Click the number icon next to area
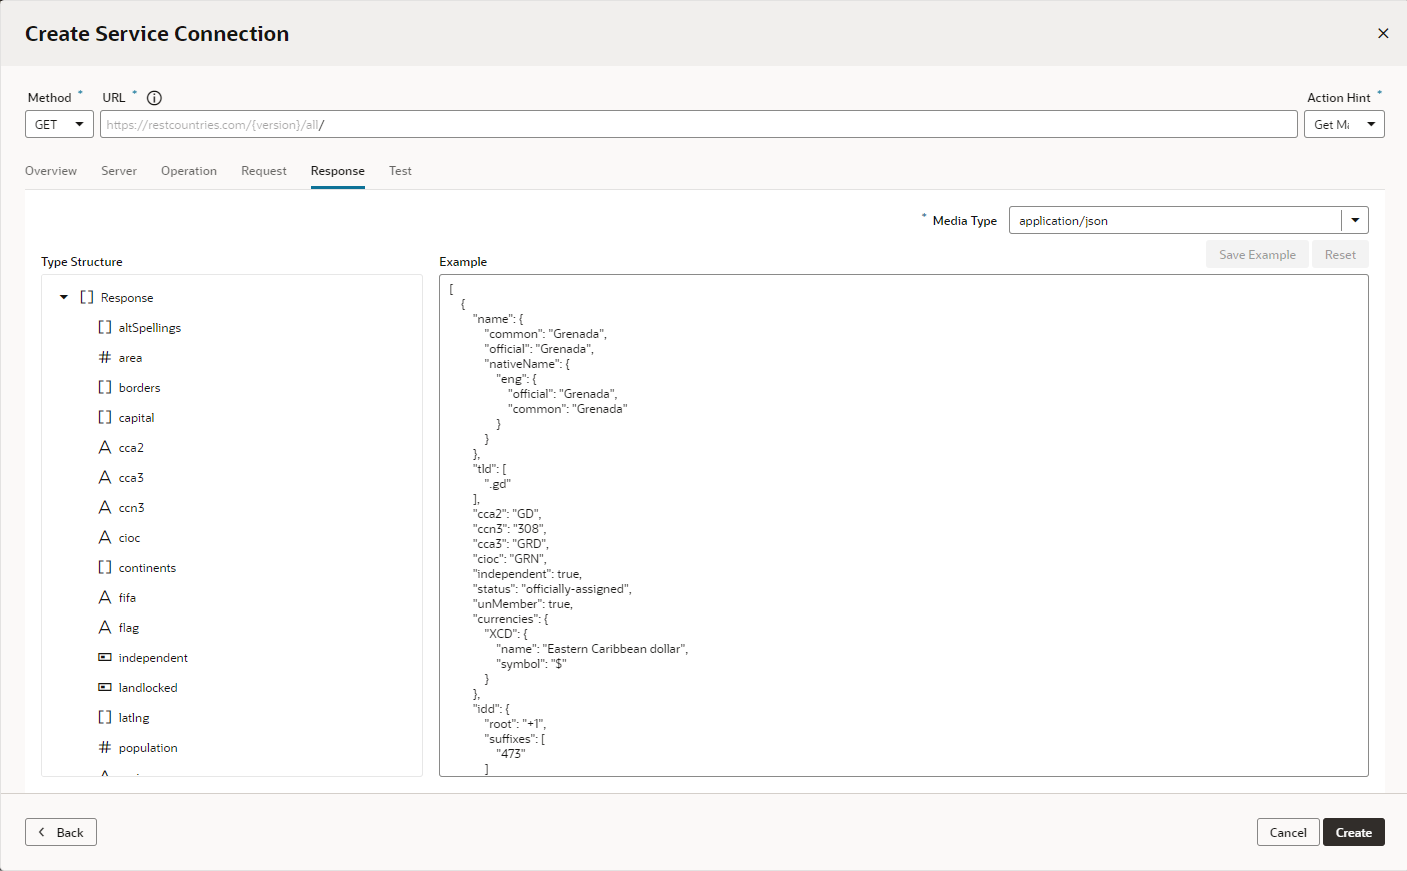This screenshot has height=871, width=1407. click(105, 358)
